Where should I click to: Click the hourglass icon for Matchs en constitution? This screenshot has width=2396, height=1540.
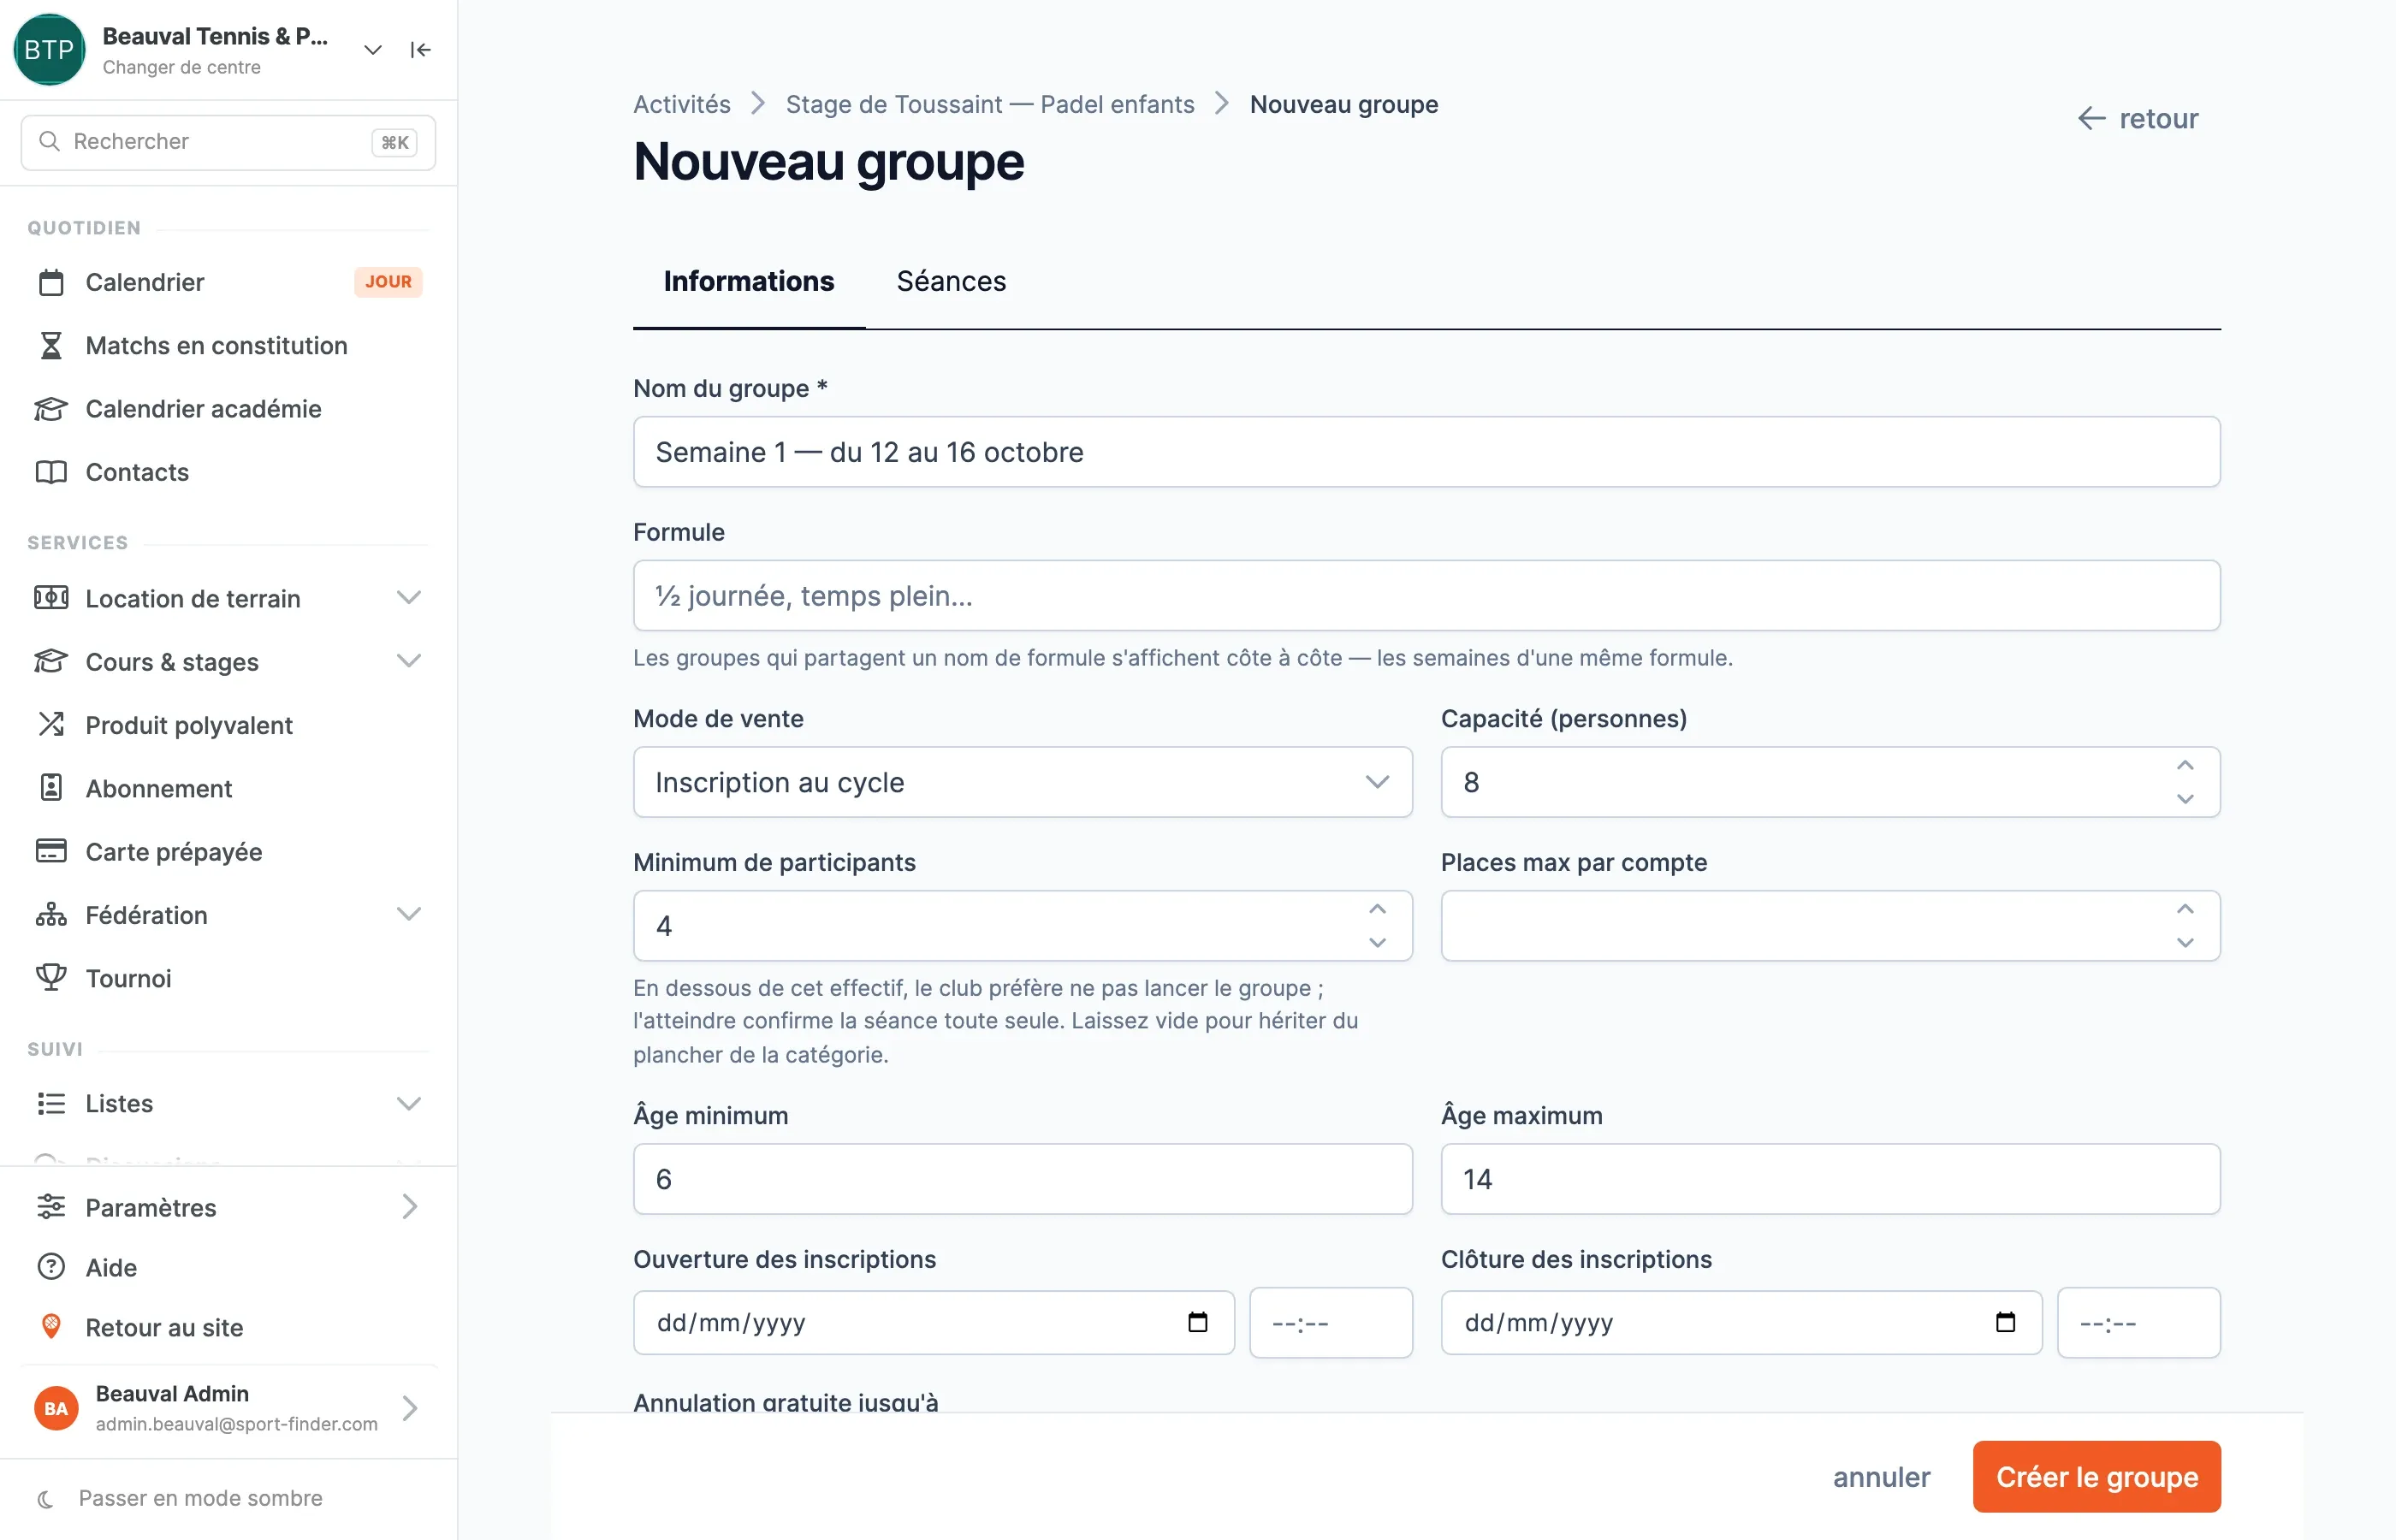[x=51, y=346]
